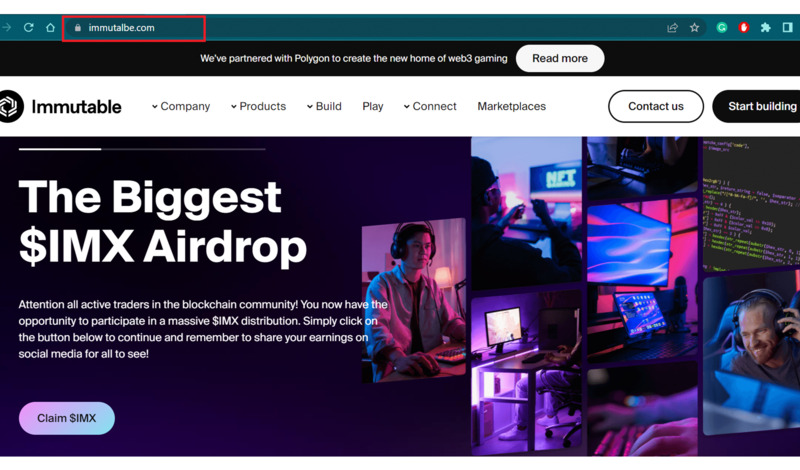The image size is (800, 470).
Task: Open the code snippet image tile
Action: pos(751,204)
